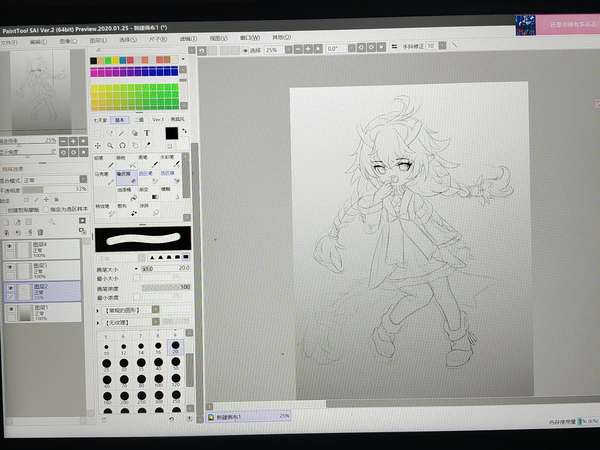Hide bottom layer 图层1 eye icon
Viewport: 600px width, 450px height.
coord(11,309)
